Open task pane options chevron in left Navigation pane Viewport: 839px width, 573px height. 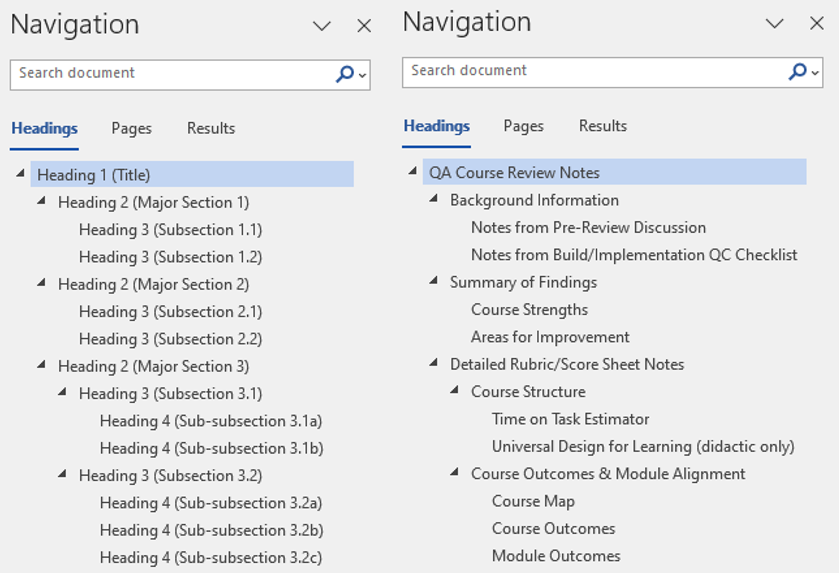click(322, 25)
